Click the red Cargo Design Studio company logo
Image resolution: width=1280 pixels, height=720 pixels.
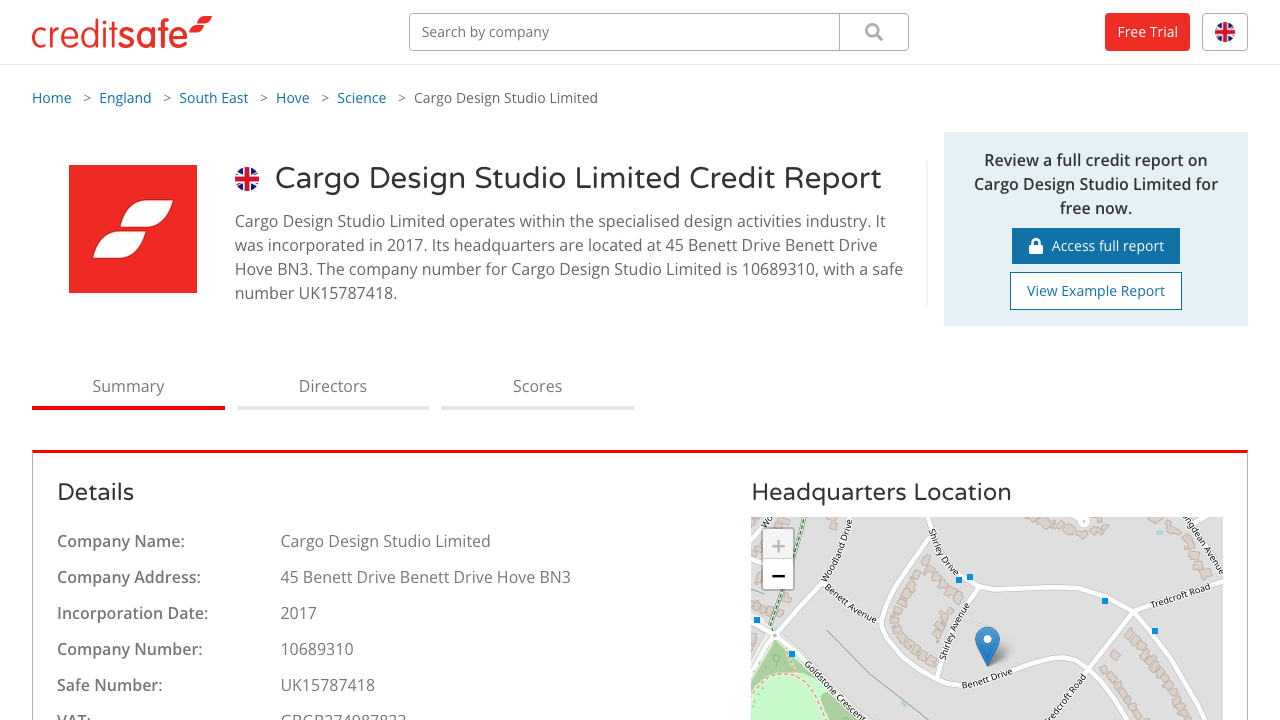[x=132, y=228]
